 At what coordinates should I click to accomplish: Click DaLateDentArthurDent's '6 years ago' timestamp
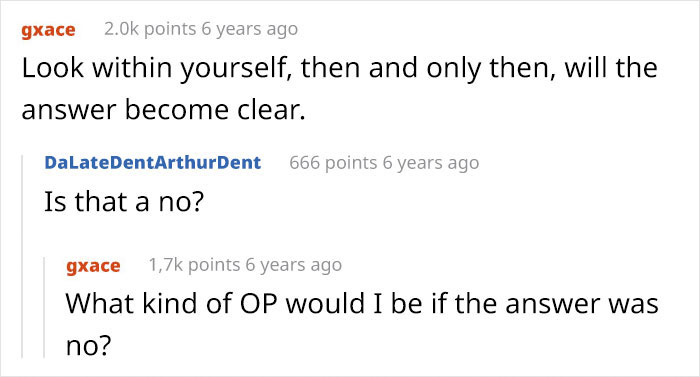point(431,163)
